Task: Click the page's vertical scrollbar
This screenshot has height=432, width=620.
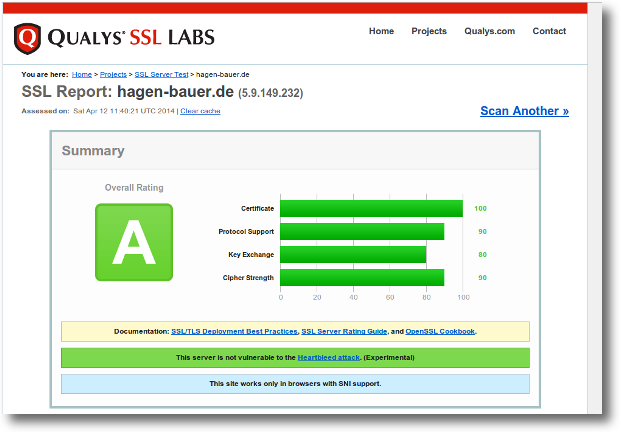Action: click(x=594, y=208)
